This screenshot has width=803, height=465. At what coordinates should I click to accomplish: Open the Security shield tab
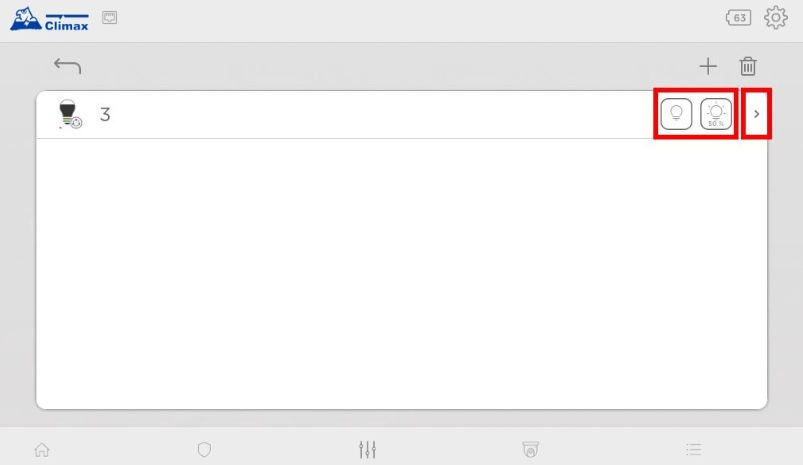(204, 450)
